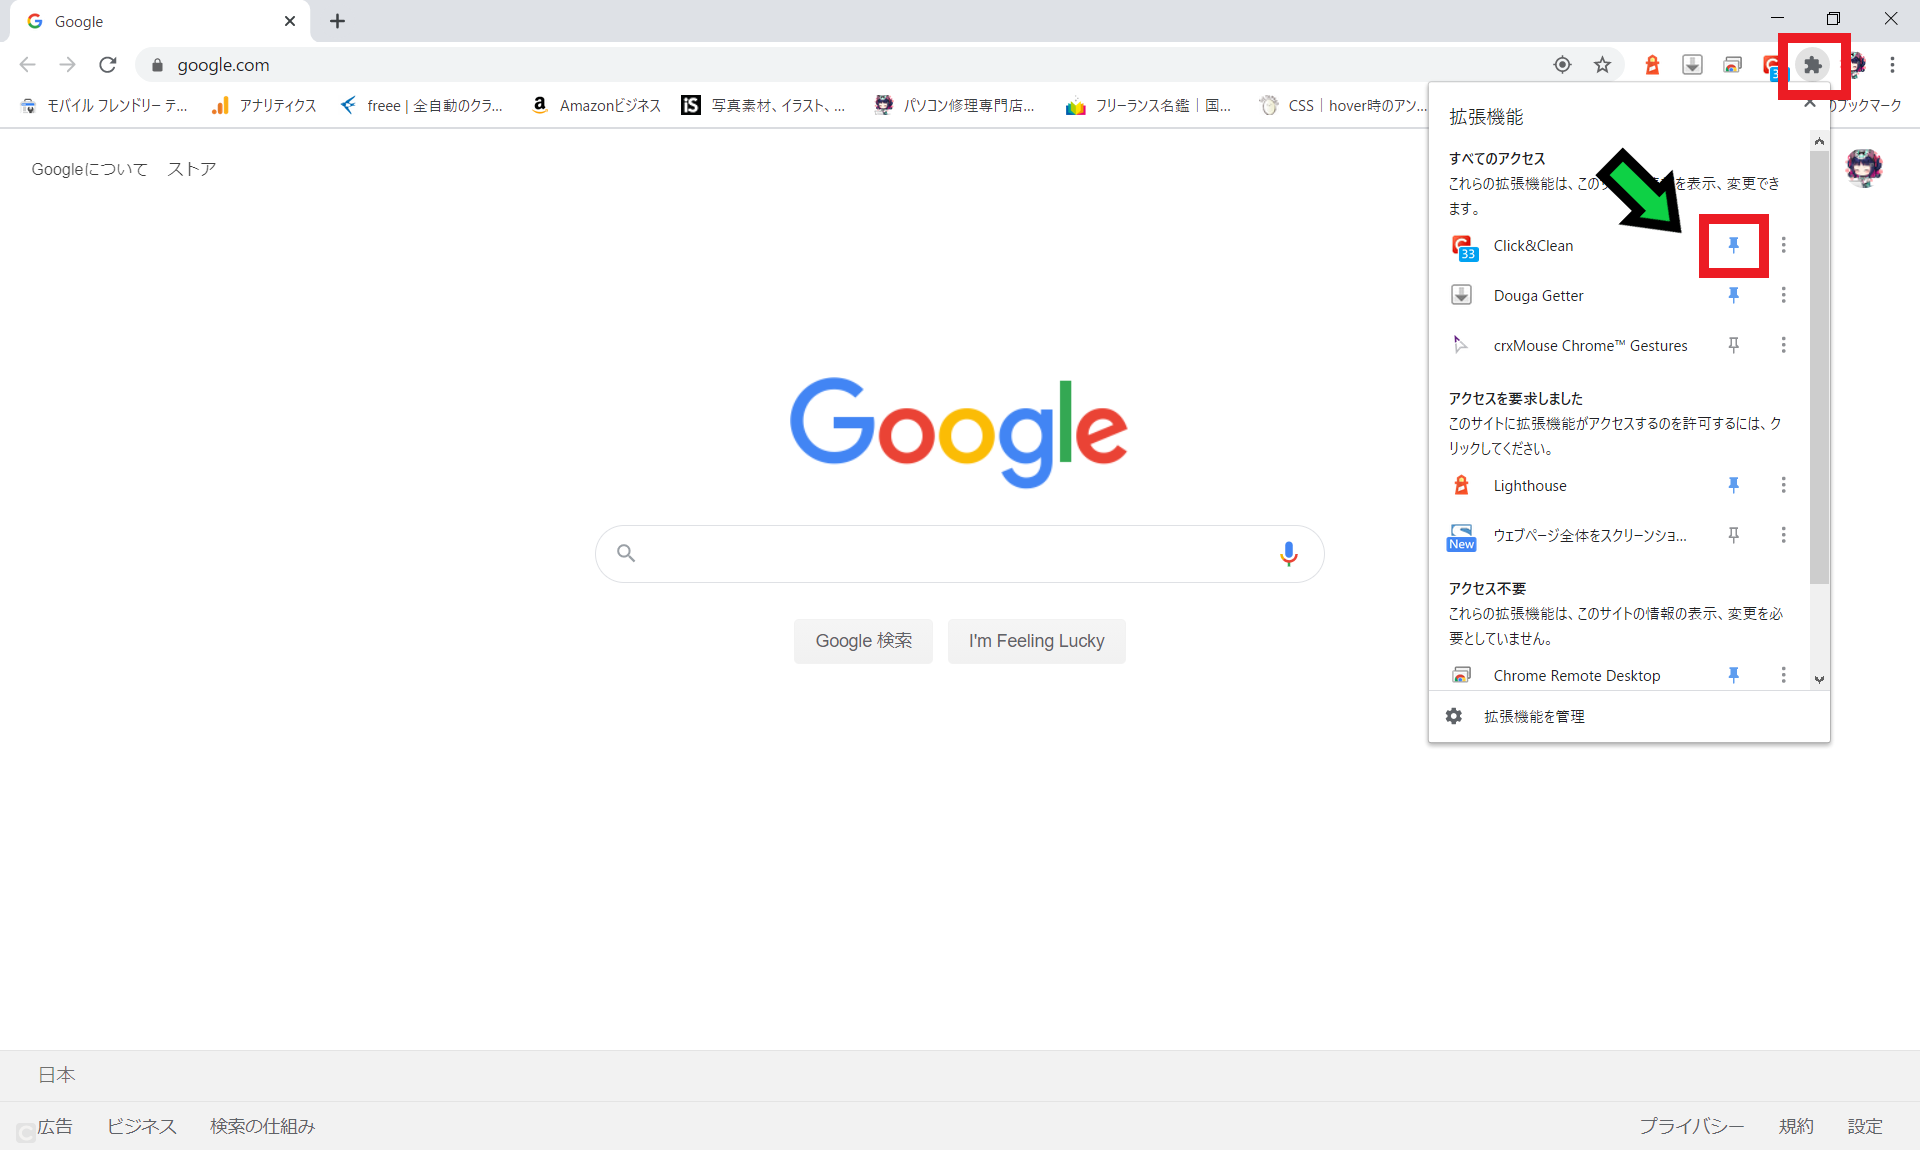Open more options for Lighthouse
The image size is (1920, 1150).
pos(1783,485)
